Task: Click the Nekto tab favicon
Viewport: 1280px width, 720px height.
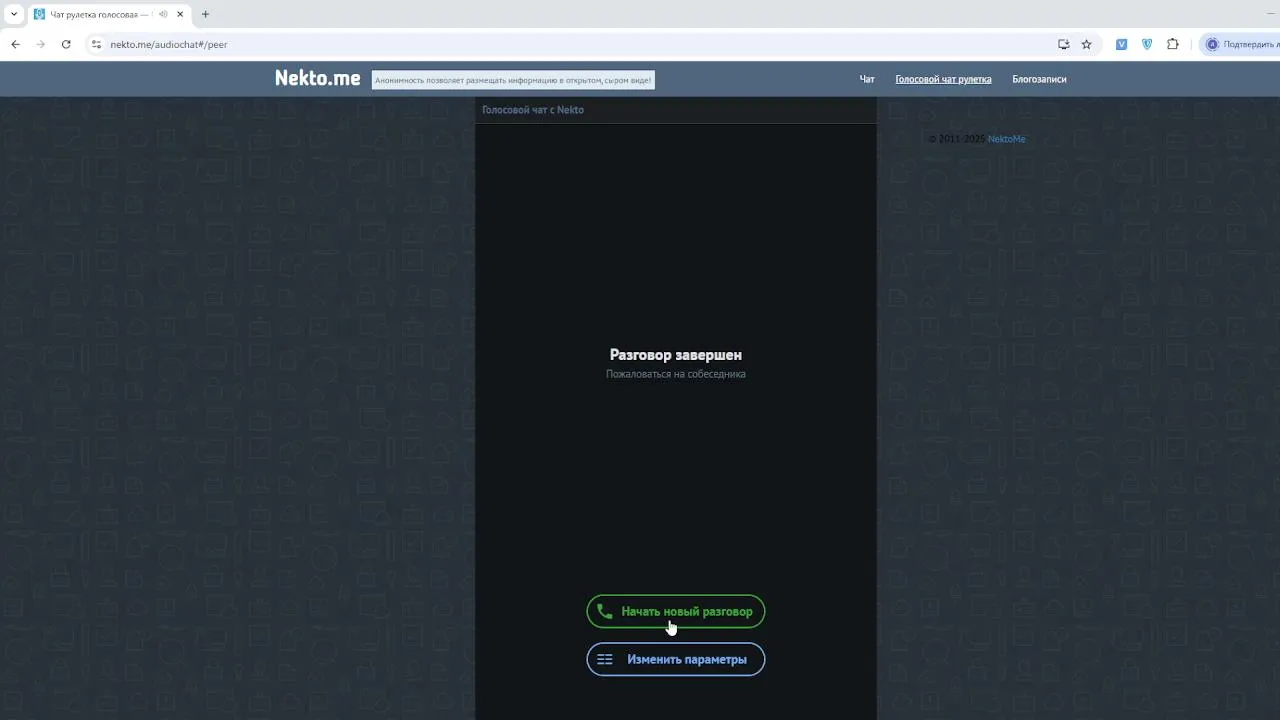Action: tap(40, 14)
